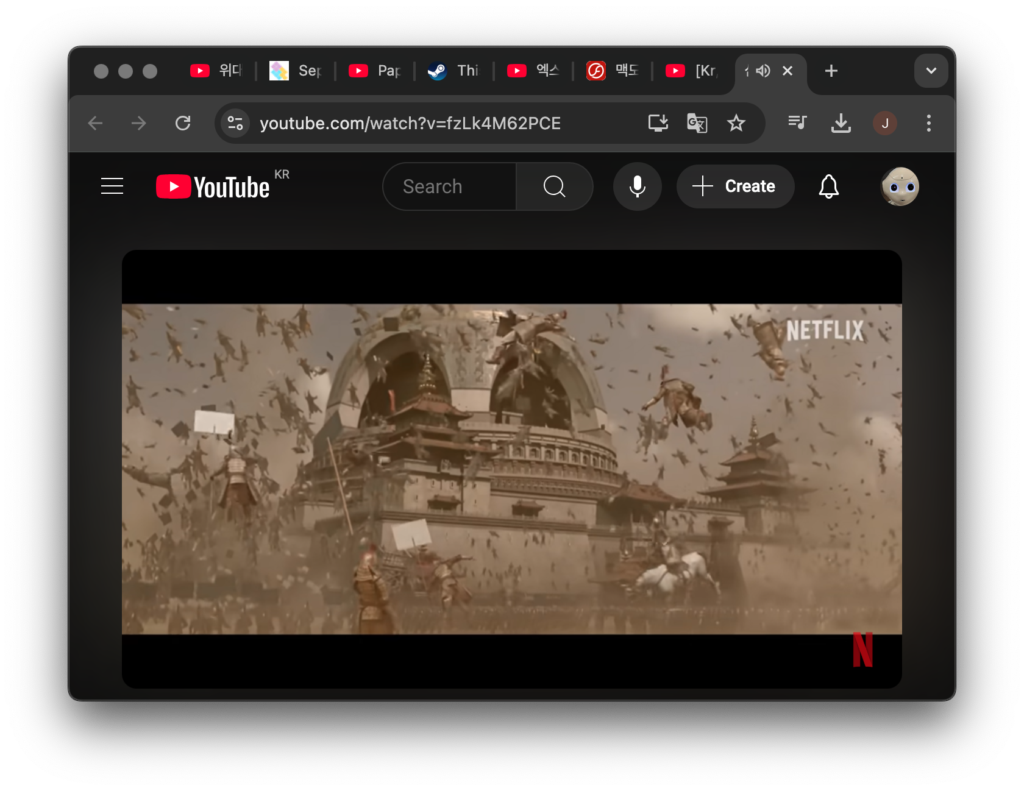The image size is (1024, 791).
Task: Start voice search with microphone icon
Action: (x=637, y=187)
